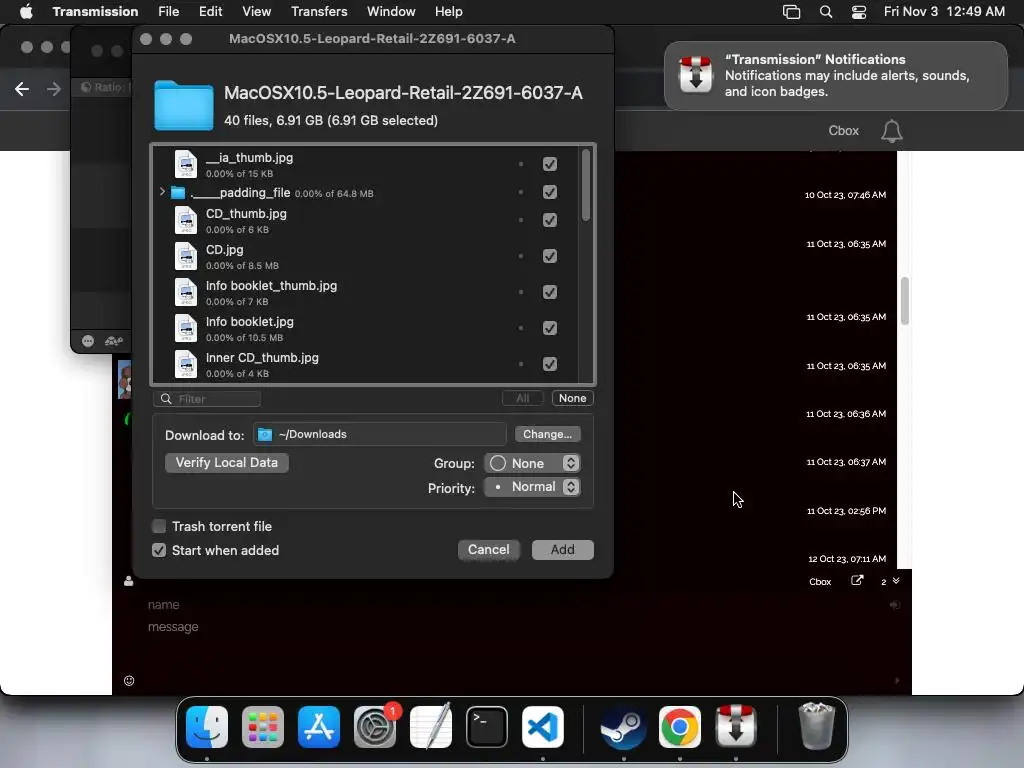The height and width of the screenshot is (768, 1024).
Task: Open the Transfers menu
Action: 319,11
